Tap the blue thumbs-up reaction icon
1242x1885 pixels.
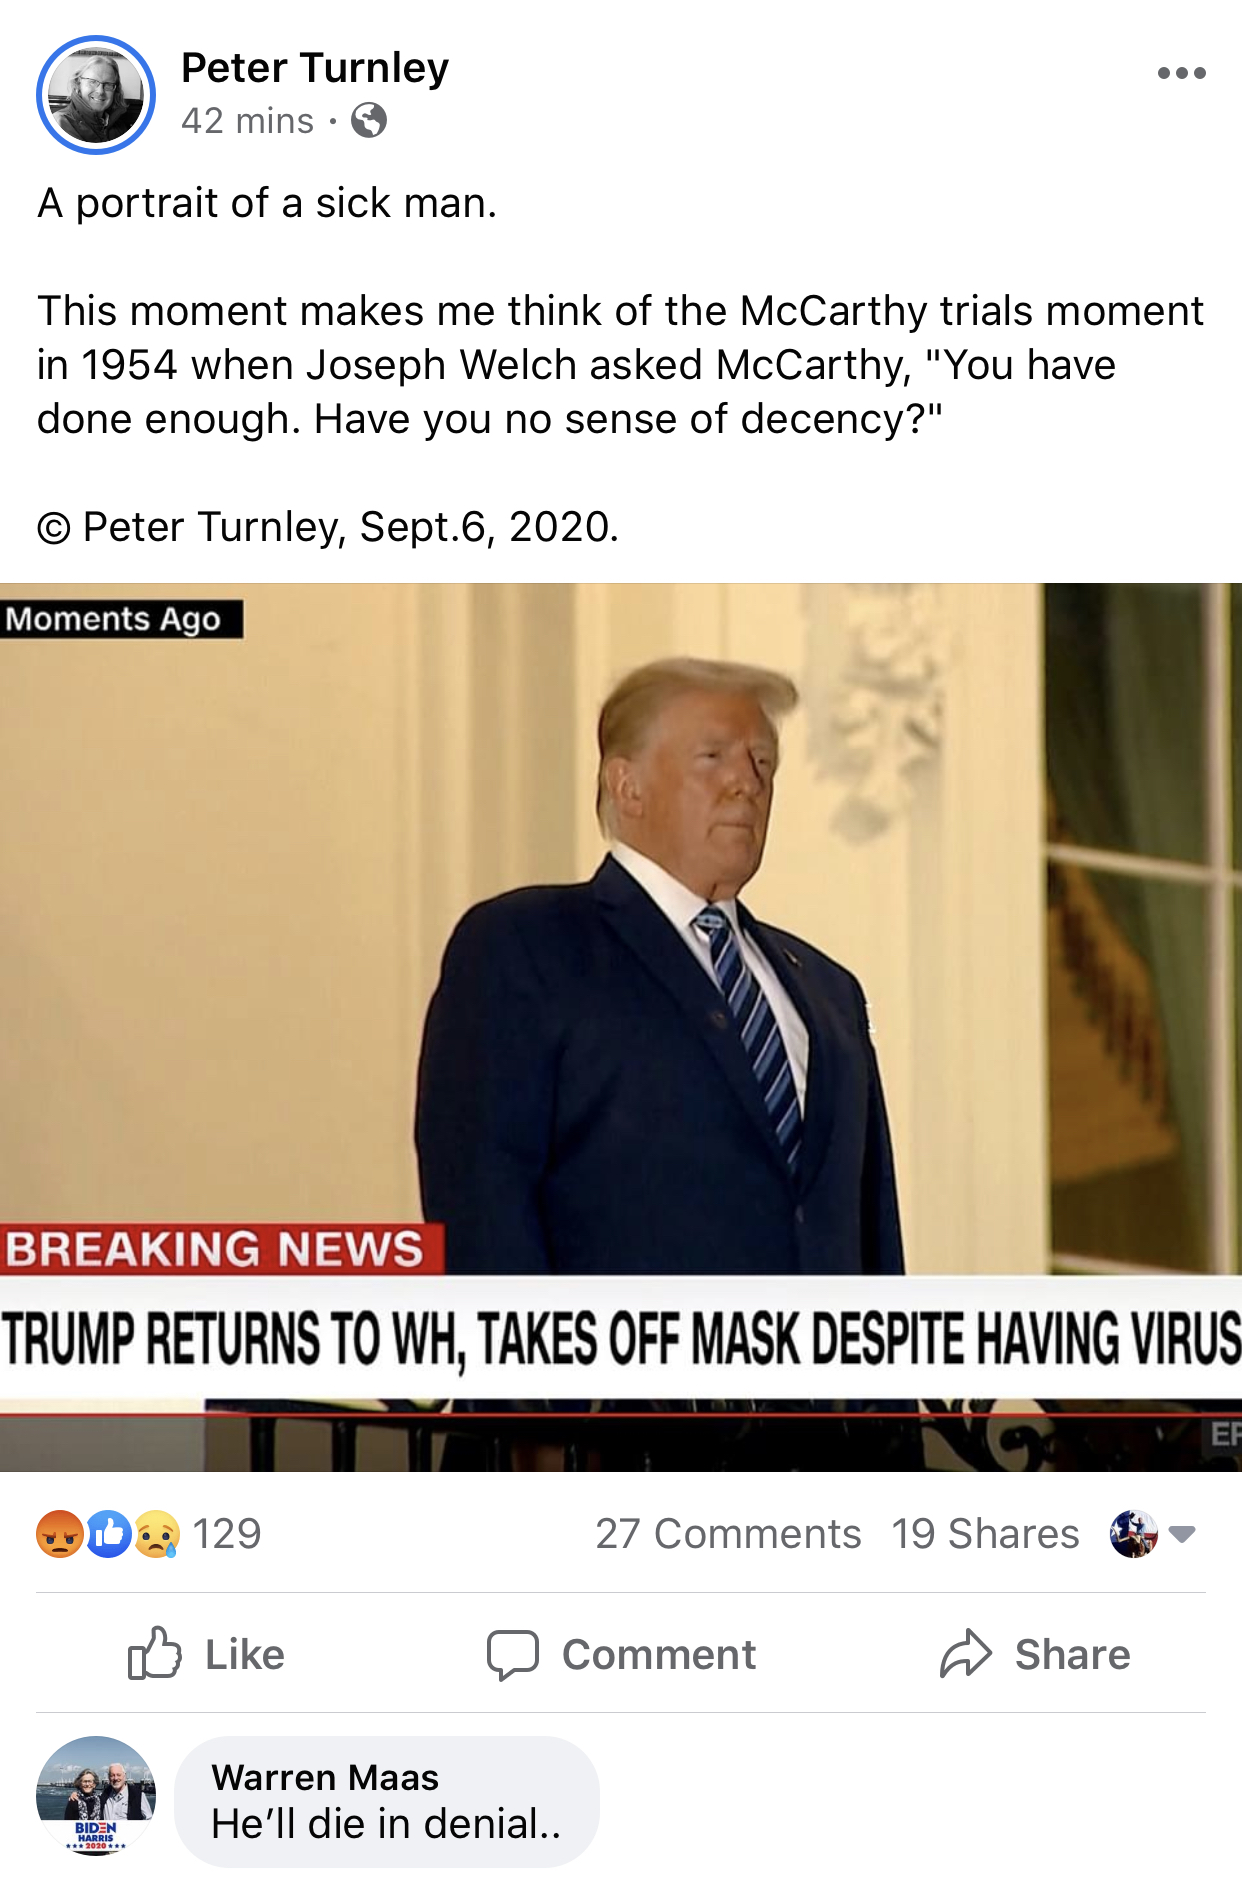coord(109,1533)
